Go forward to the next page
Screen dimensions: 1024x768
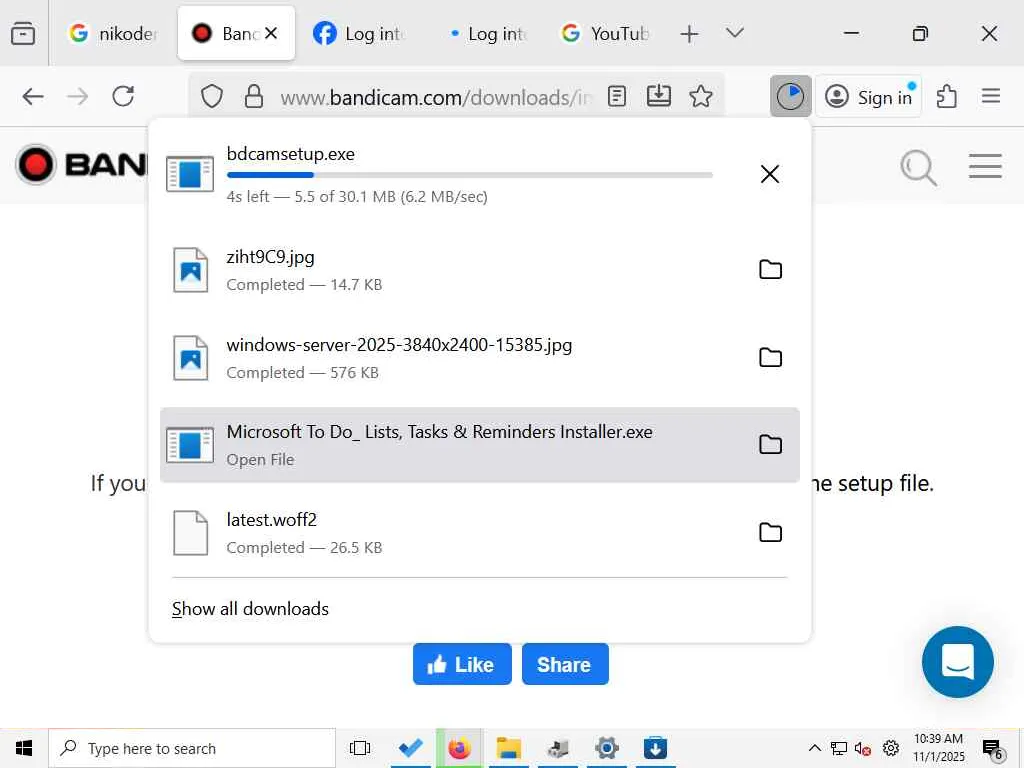(x=78, y=97)
